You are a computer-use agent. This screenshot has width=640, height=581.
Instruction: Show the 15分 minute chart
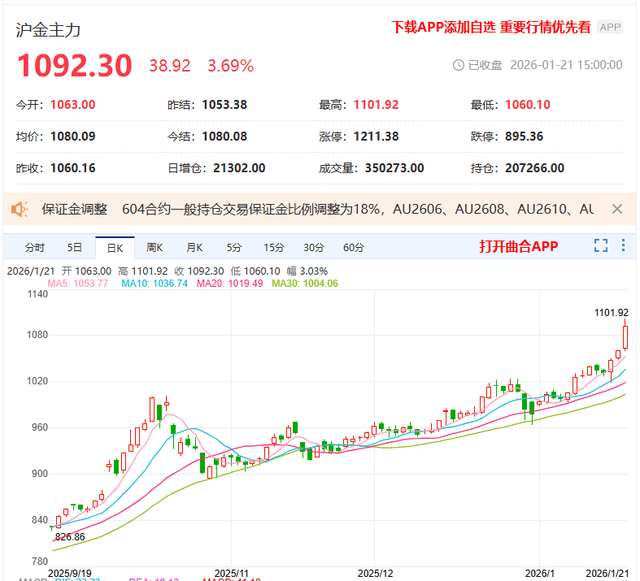[x=274, y=247]
